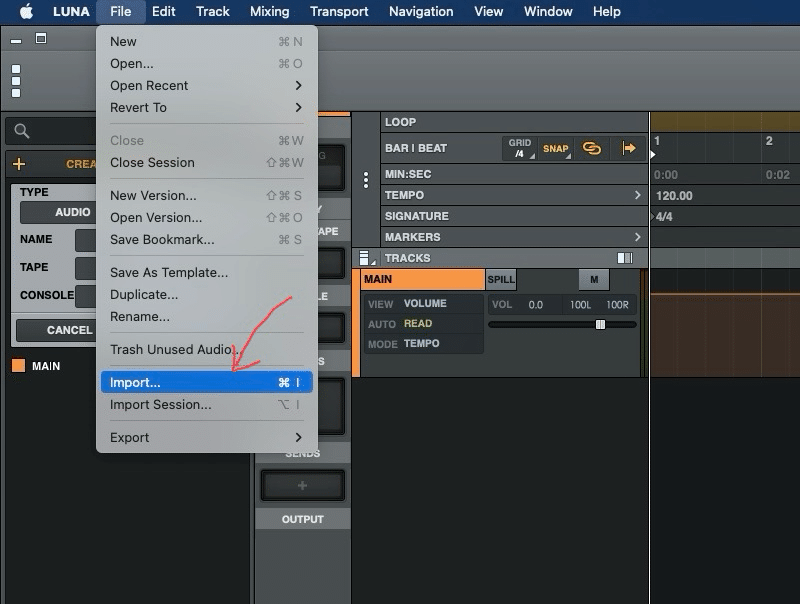Screen dimensions: 800x604
Task: Open the Window menu in menu bar
Action: click(x=548, y=11)
